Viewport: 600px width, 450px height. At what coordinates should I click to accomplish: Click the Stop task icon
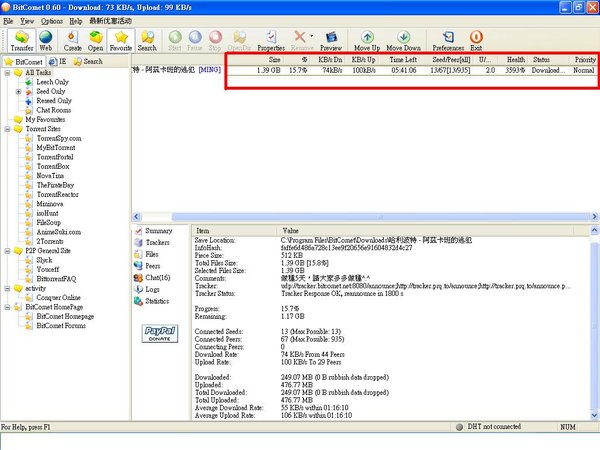[215, 40]
